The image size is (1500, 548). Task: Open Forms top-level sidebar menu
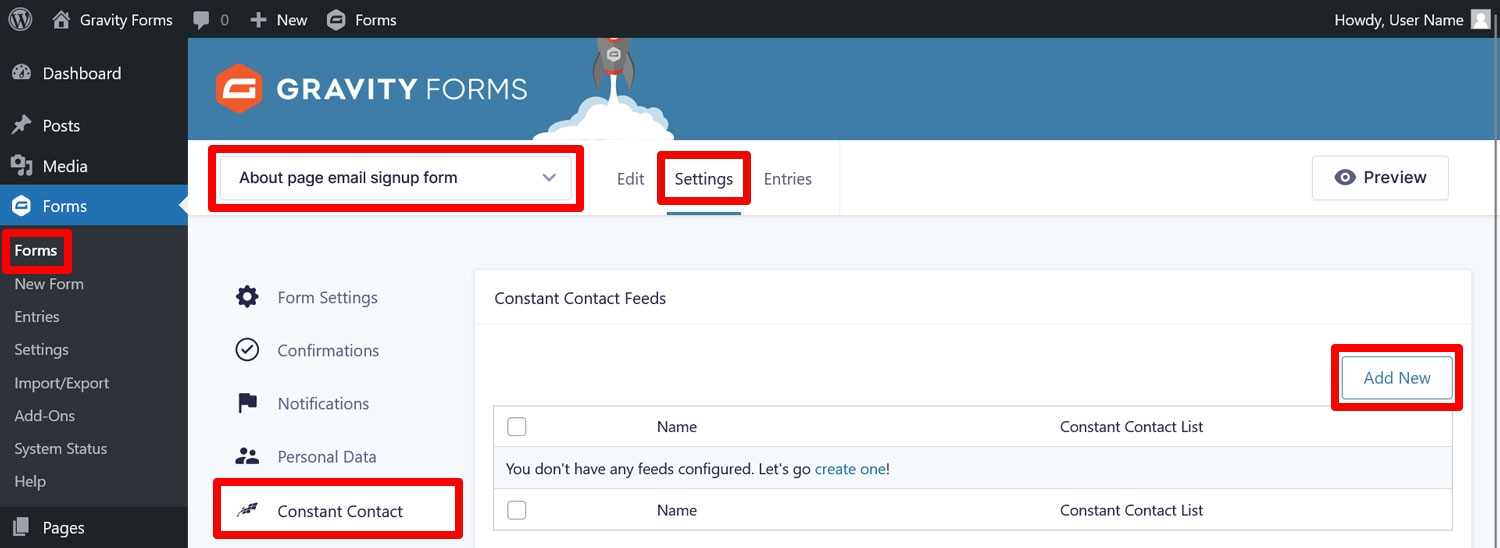click(65, 206)
